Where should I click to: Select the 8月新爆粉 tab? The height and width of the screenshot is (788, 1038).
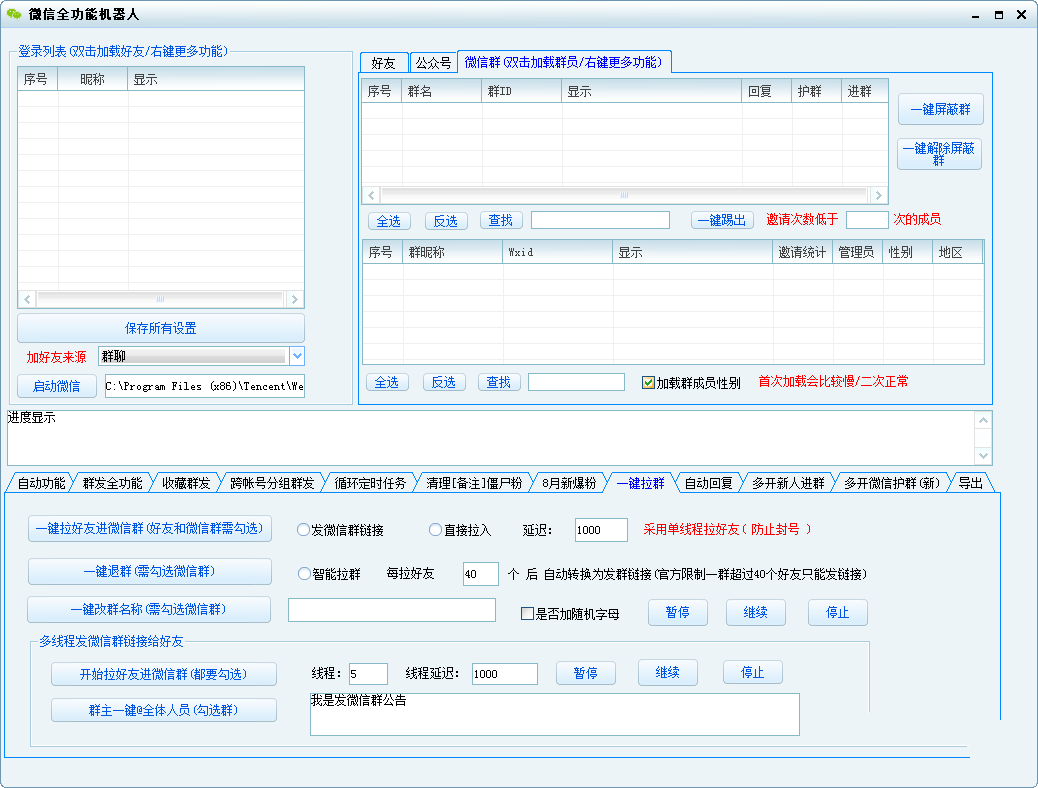pyautogui.click(x=569, y=483)
